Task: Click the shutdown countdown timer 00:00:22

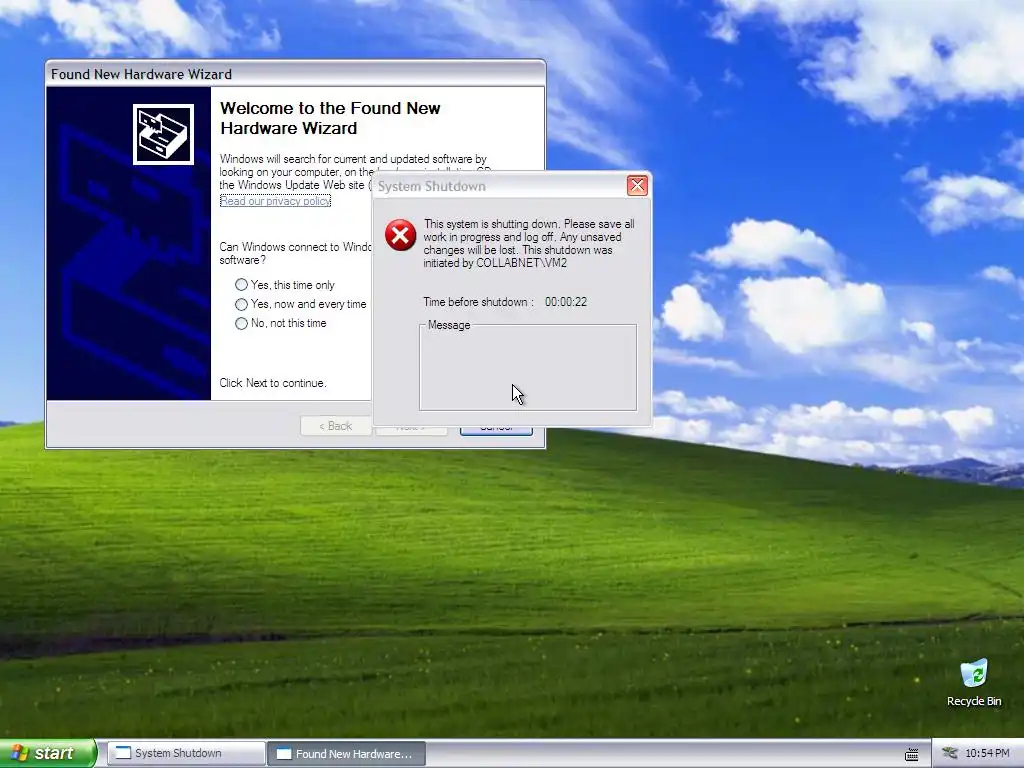Action: (x=566, y=302)
